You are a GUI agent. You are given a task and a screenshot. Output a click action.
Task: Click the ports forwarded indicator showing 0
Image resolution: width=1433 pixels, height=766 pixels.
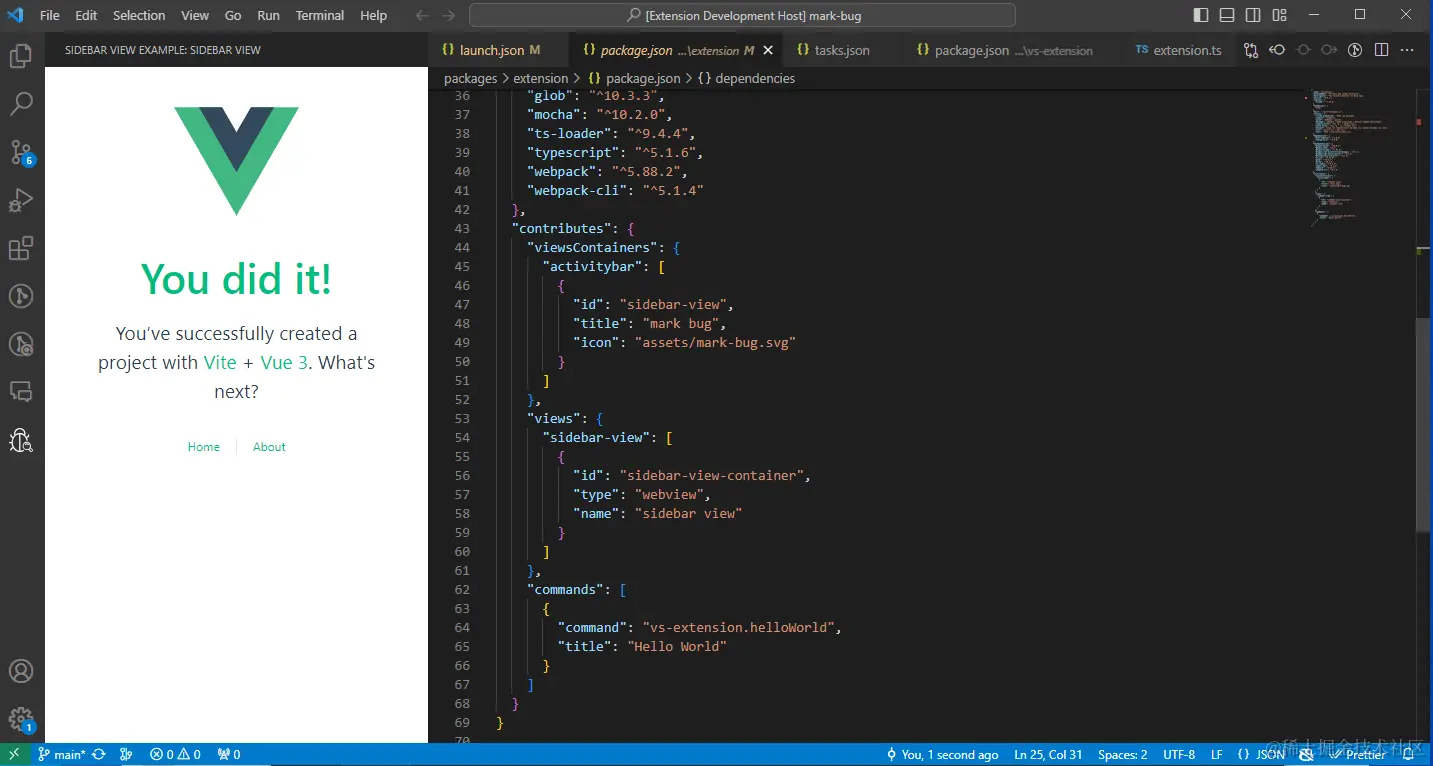pos(229,755)
